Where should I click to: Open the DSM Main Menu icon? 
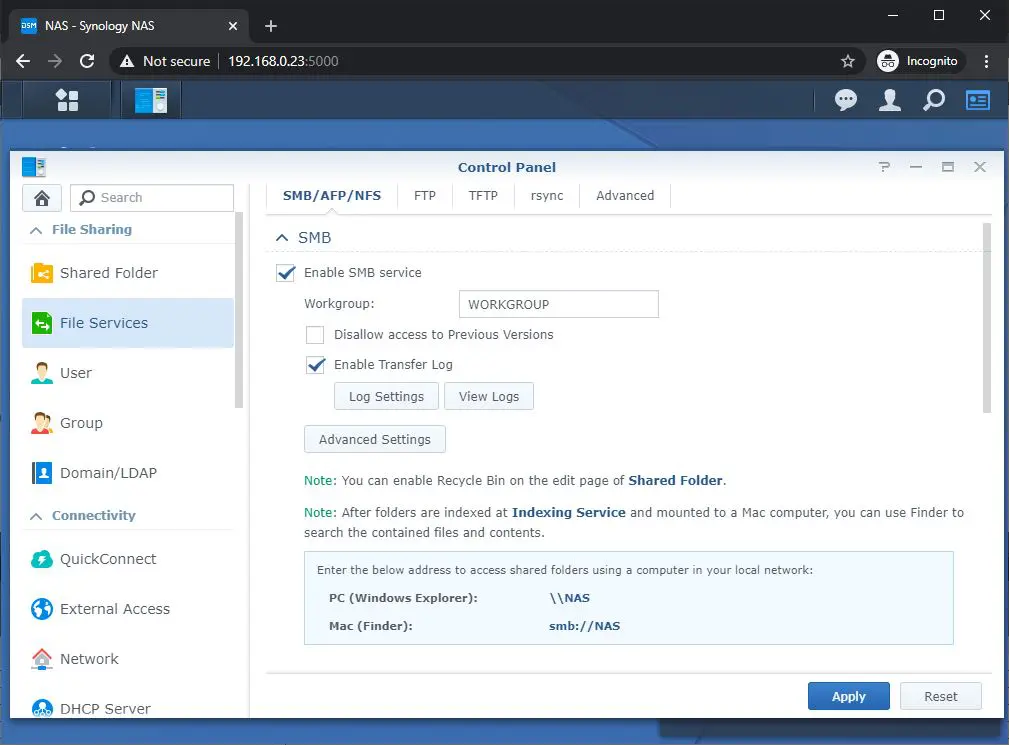tap(67, 100)
